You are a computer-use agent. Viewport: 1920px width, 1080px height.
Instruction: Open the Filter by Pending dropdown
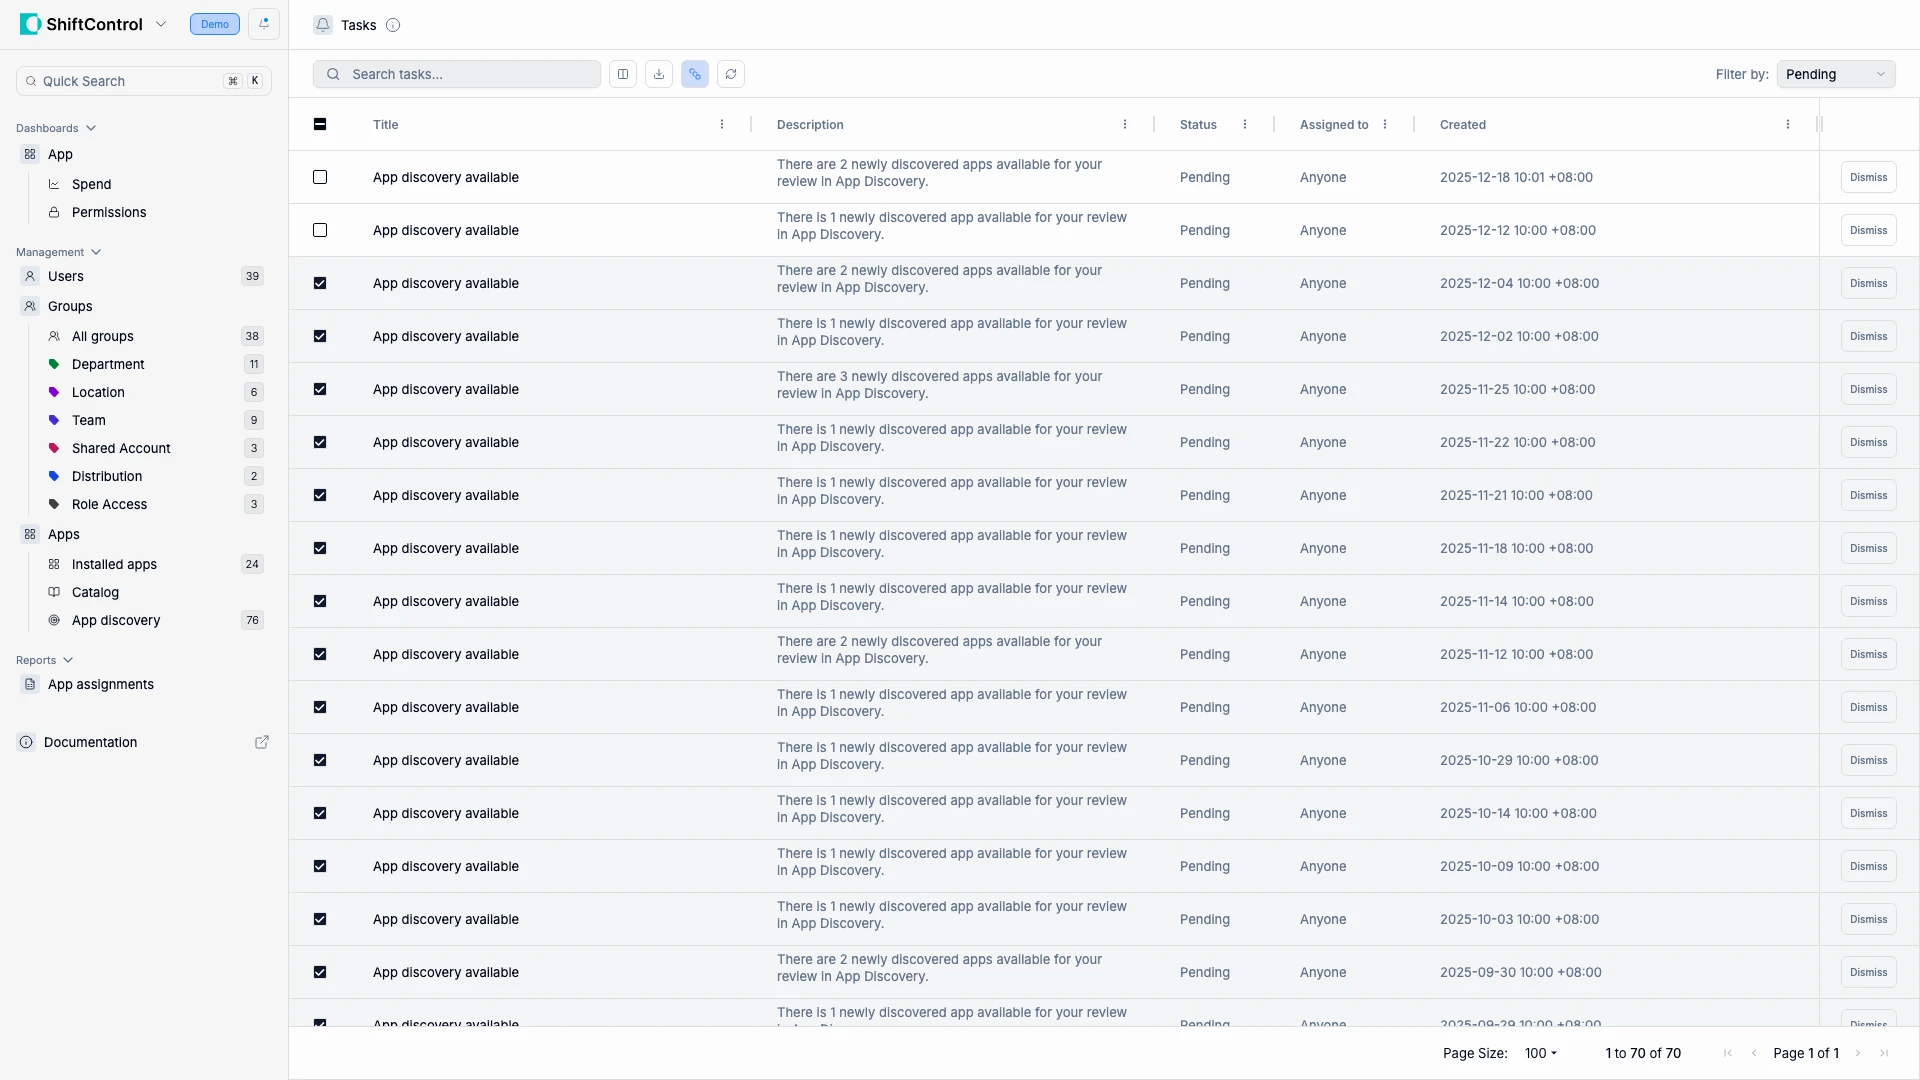click(x=1836, y=74)
